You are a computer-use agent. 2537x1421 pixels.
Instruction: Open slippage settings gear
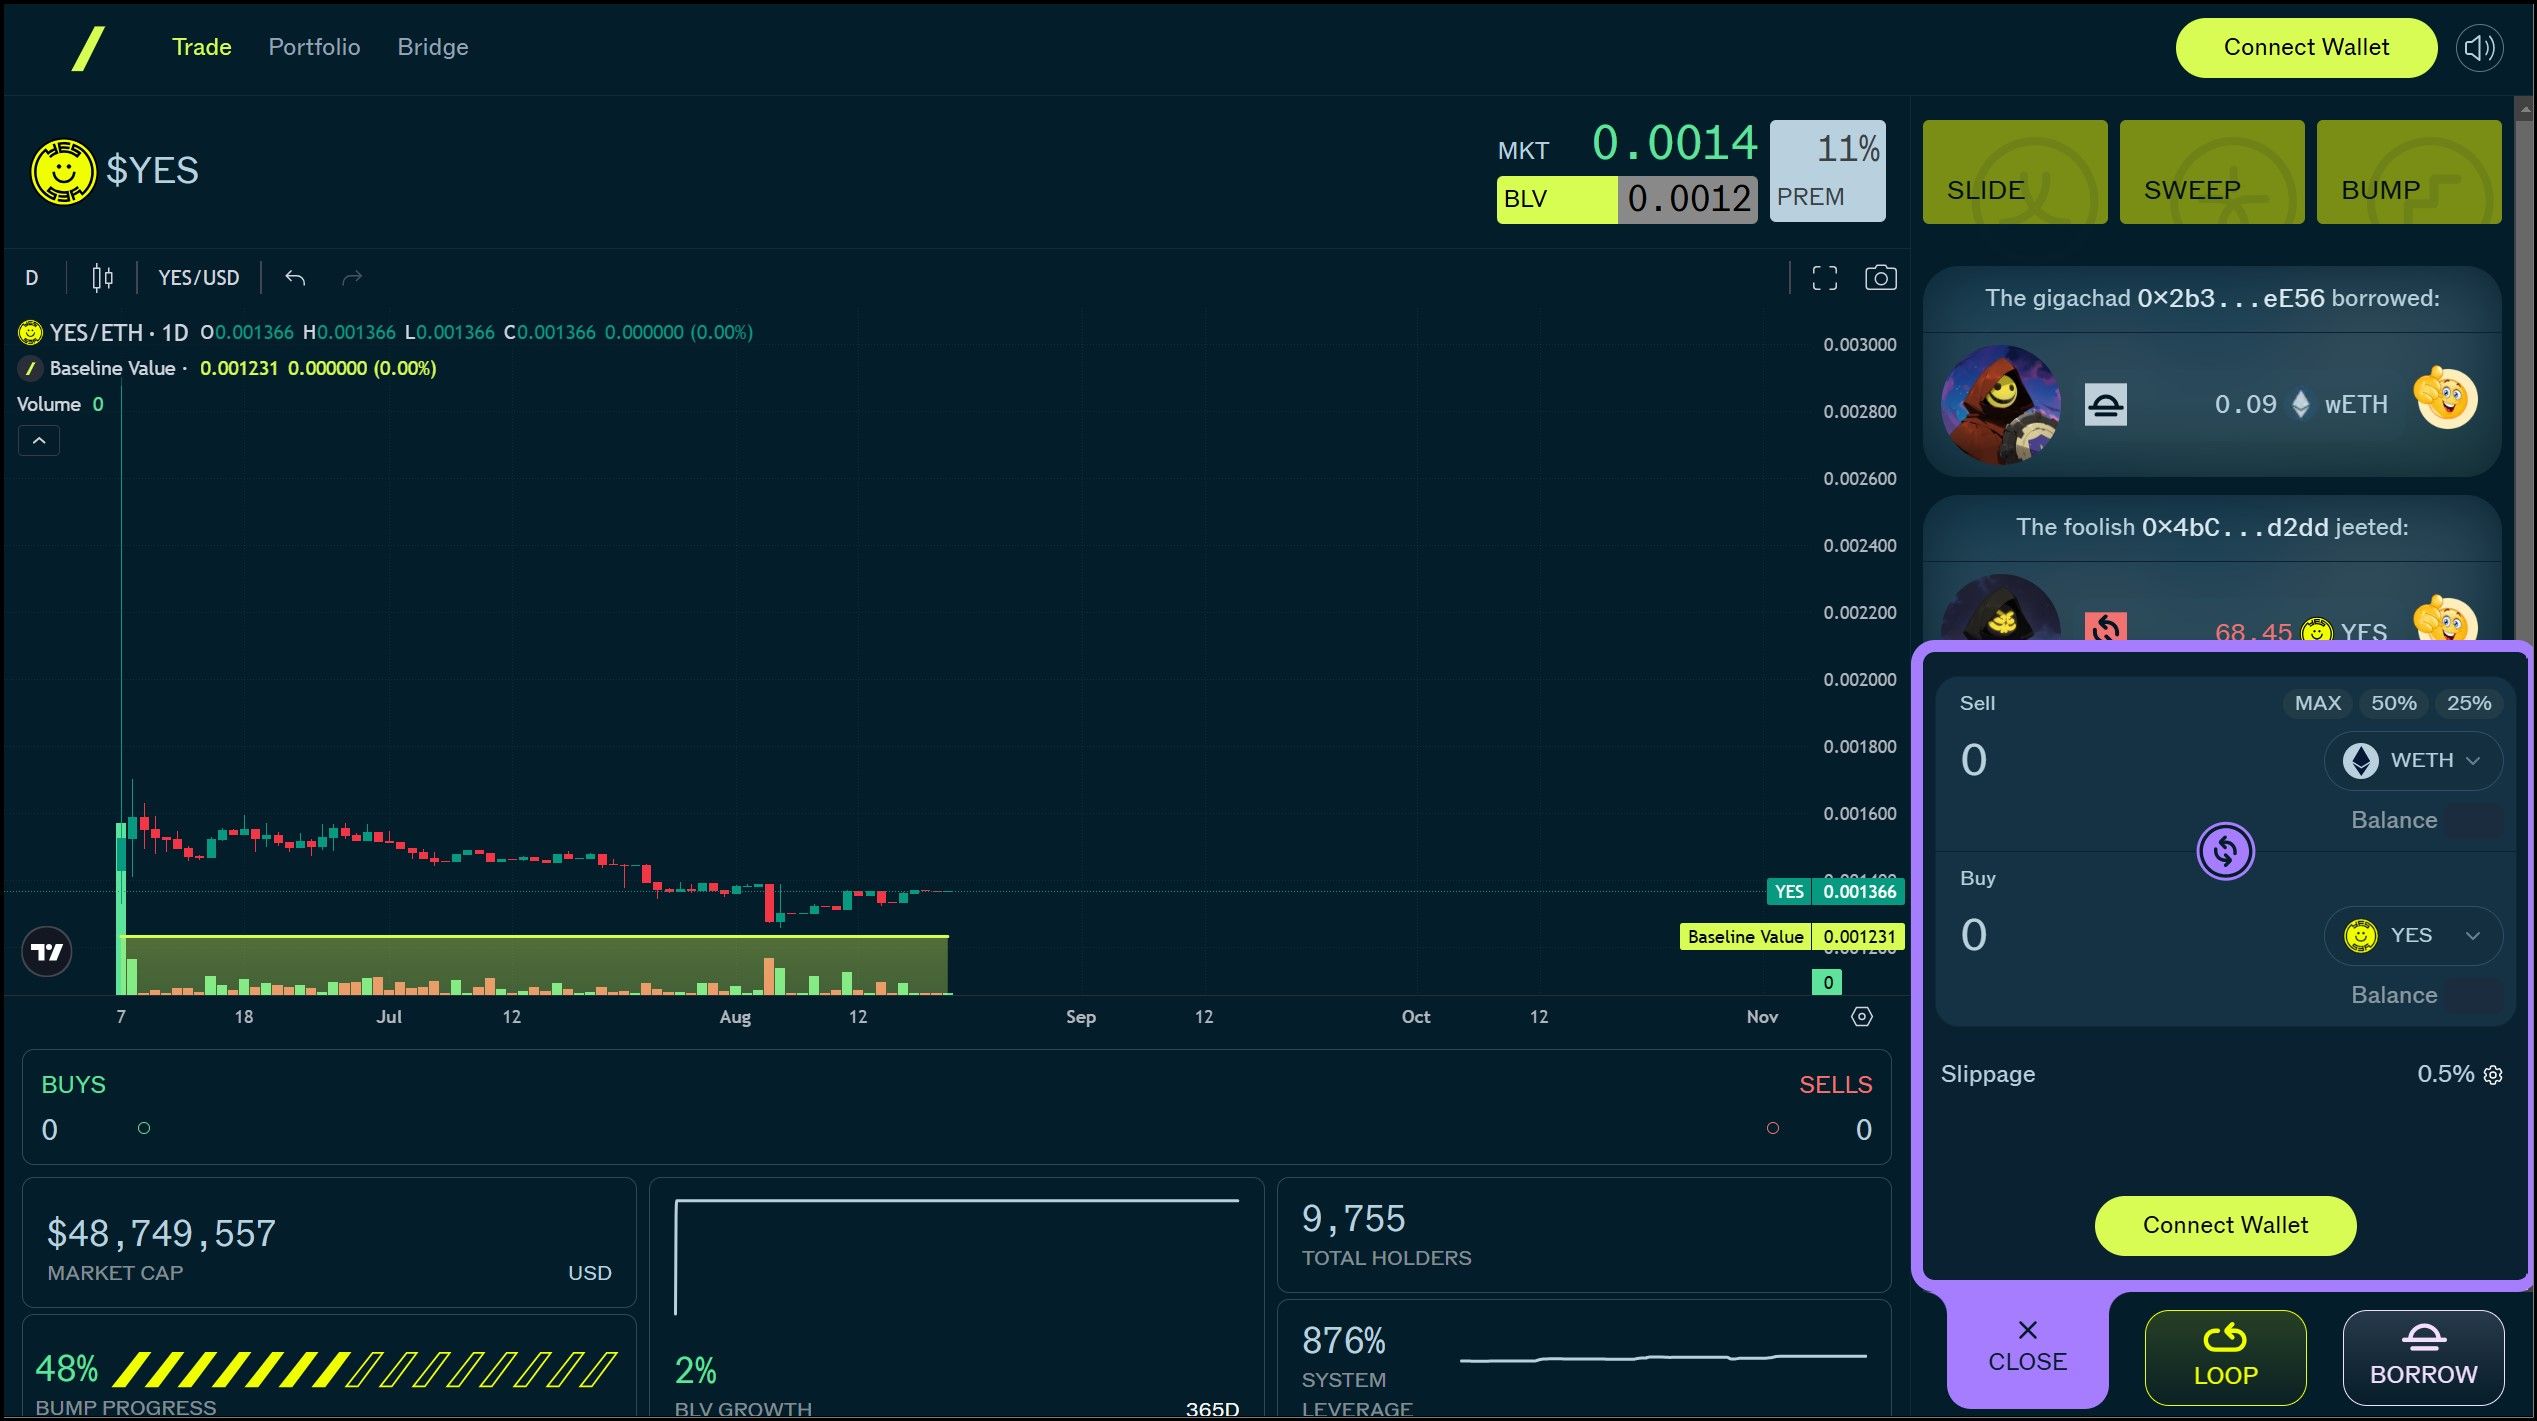2493,1075
